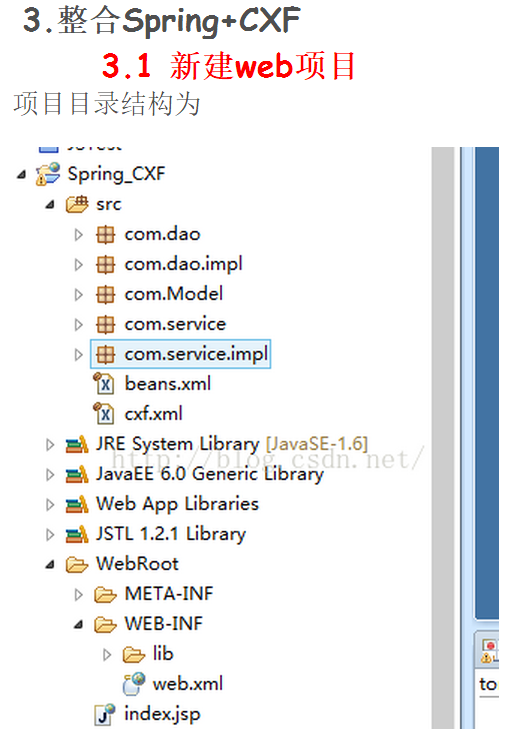Image resolution: width=523 pixels, height=737 pixels.
Task: Select the cxf.xml file name
Action: tap(153, 414)
